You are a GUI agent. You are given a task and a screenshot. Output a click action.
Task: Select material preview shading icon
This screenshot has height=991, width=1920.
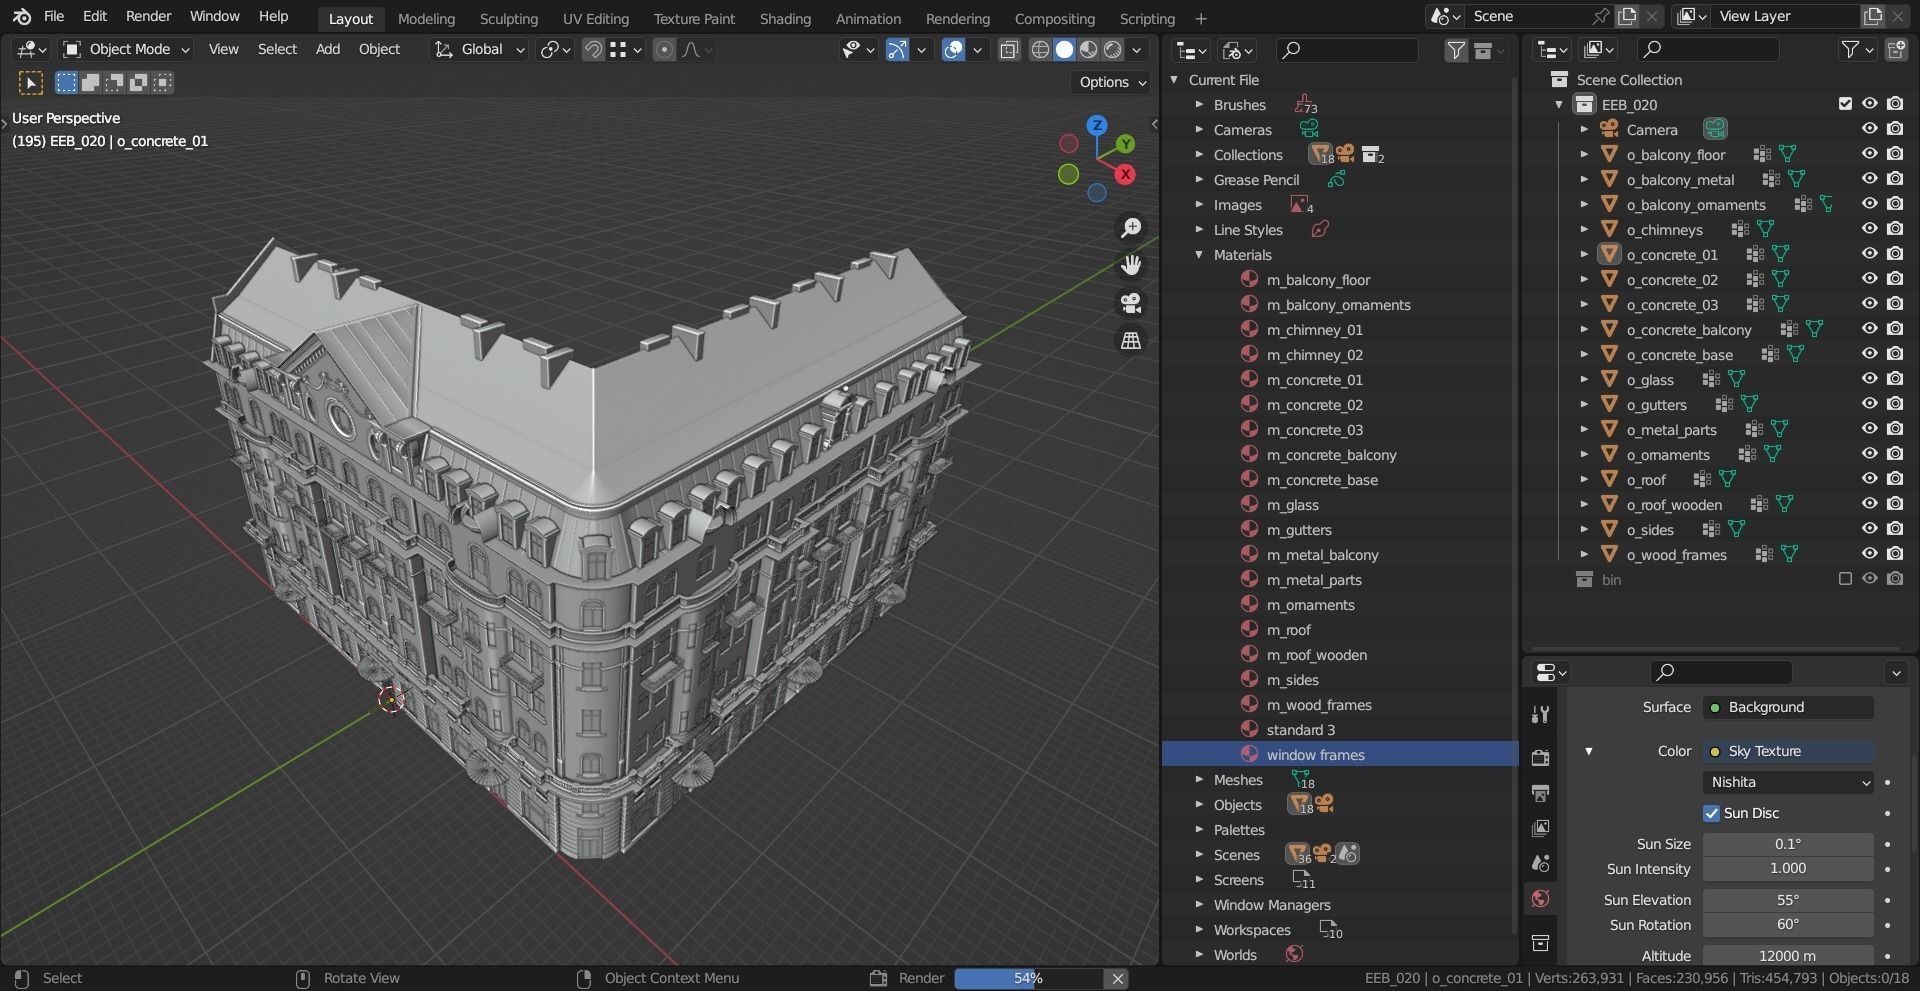pyautogui.click(x=1088, y=49)
